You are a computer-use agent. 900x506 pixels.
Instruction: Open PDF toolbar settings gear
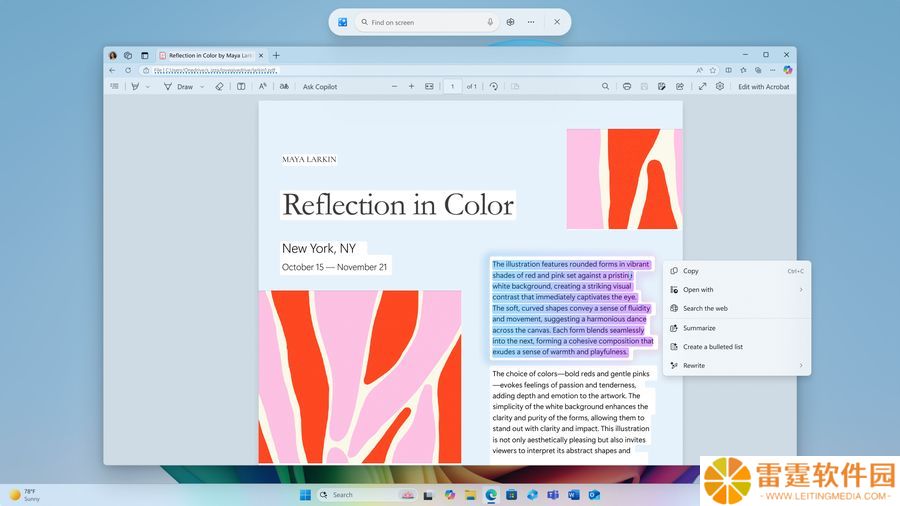[720, 87]
